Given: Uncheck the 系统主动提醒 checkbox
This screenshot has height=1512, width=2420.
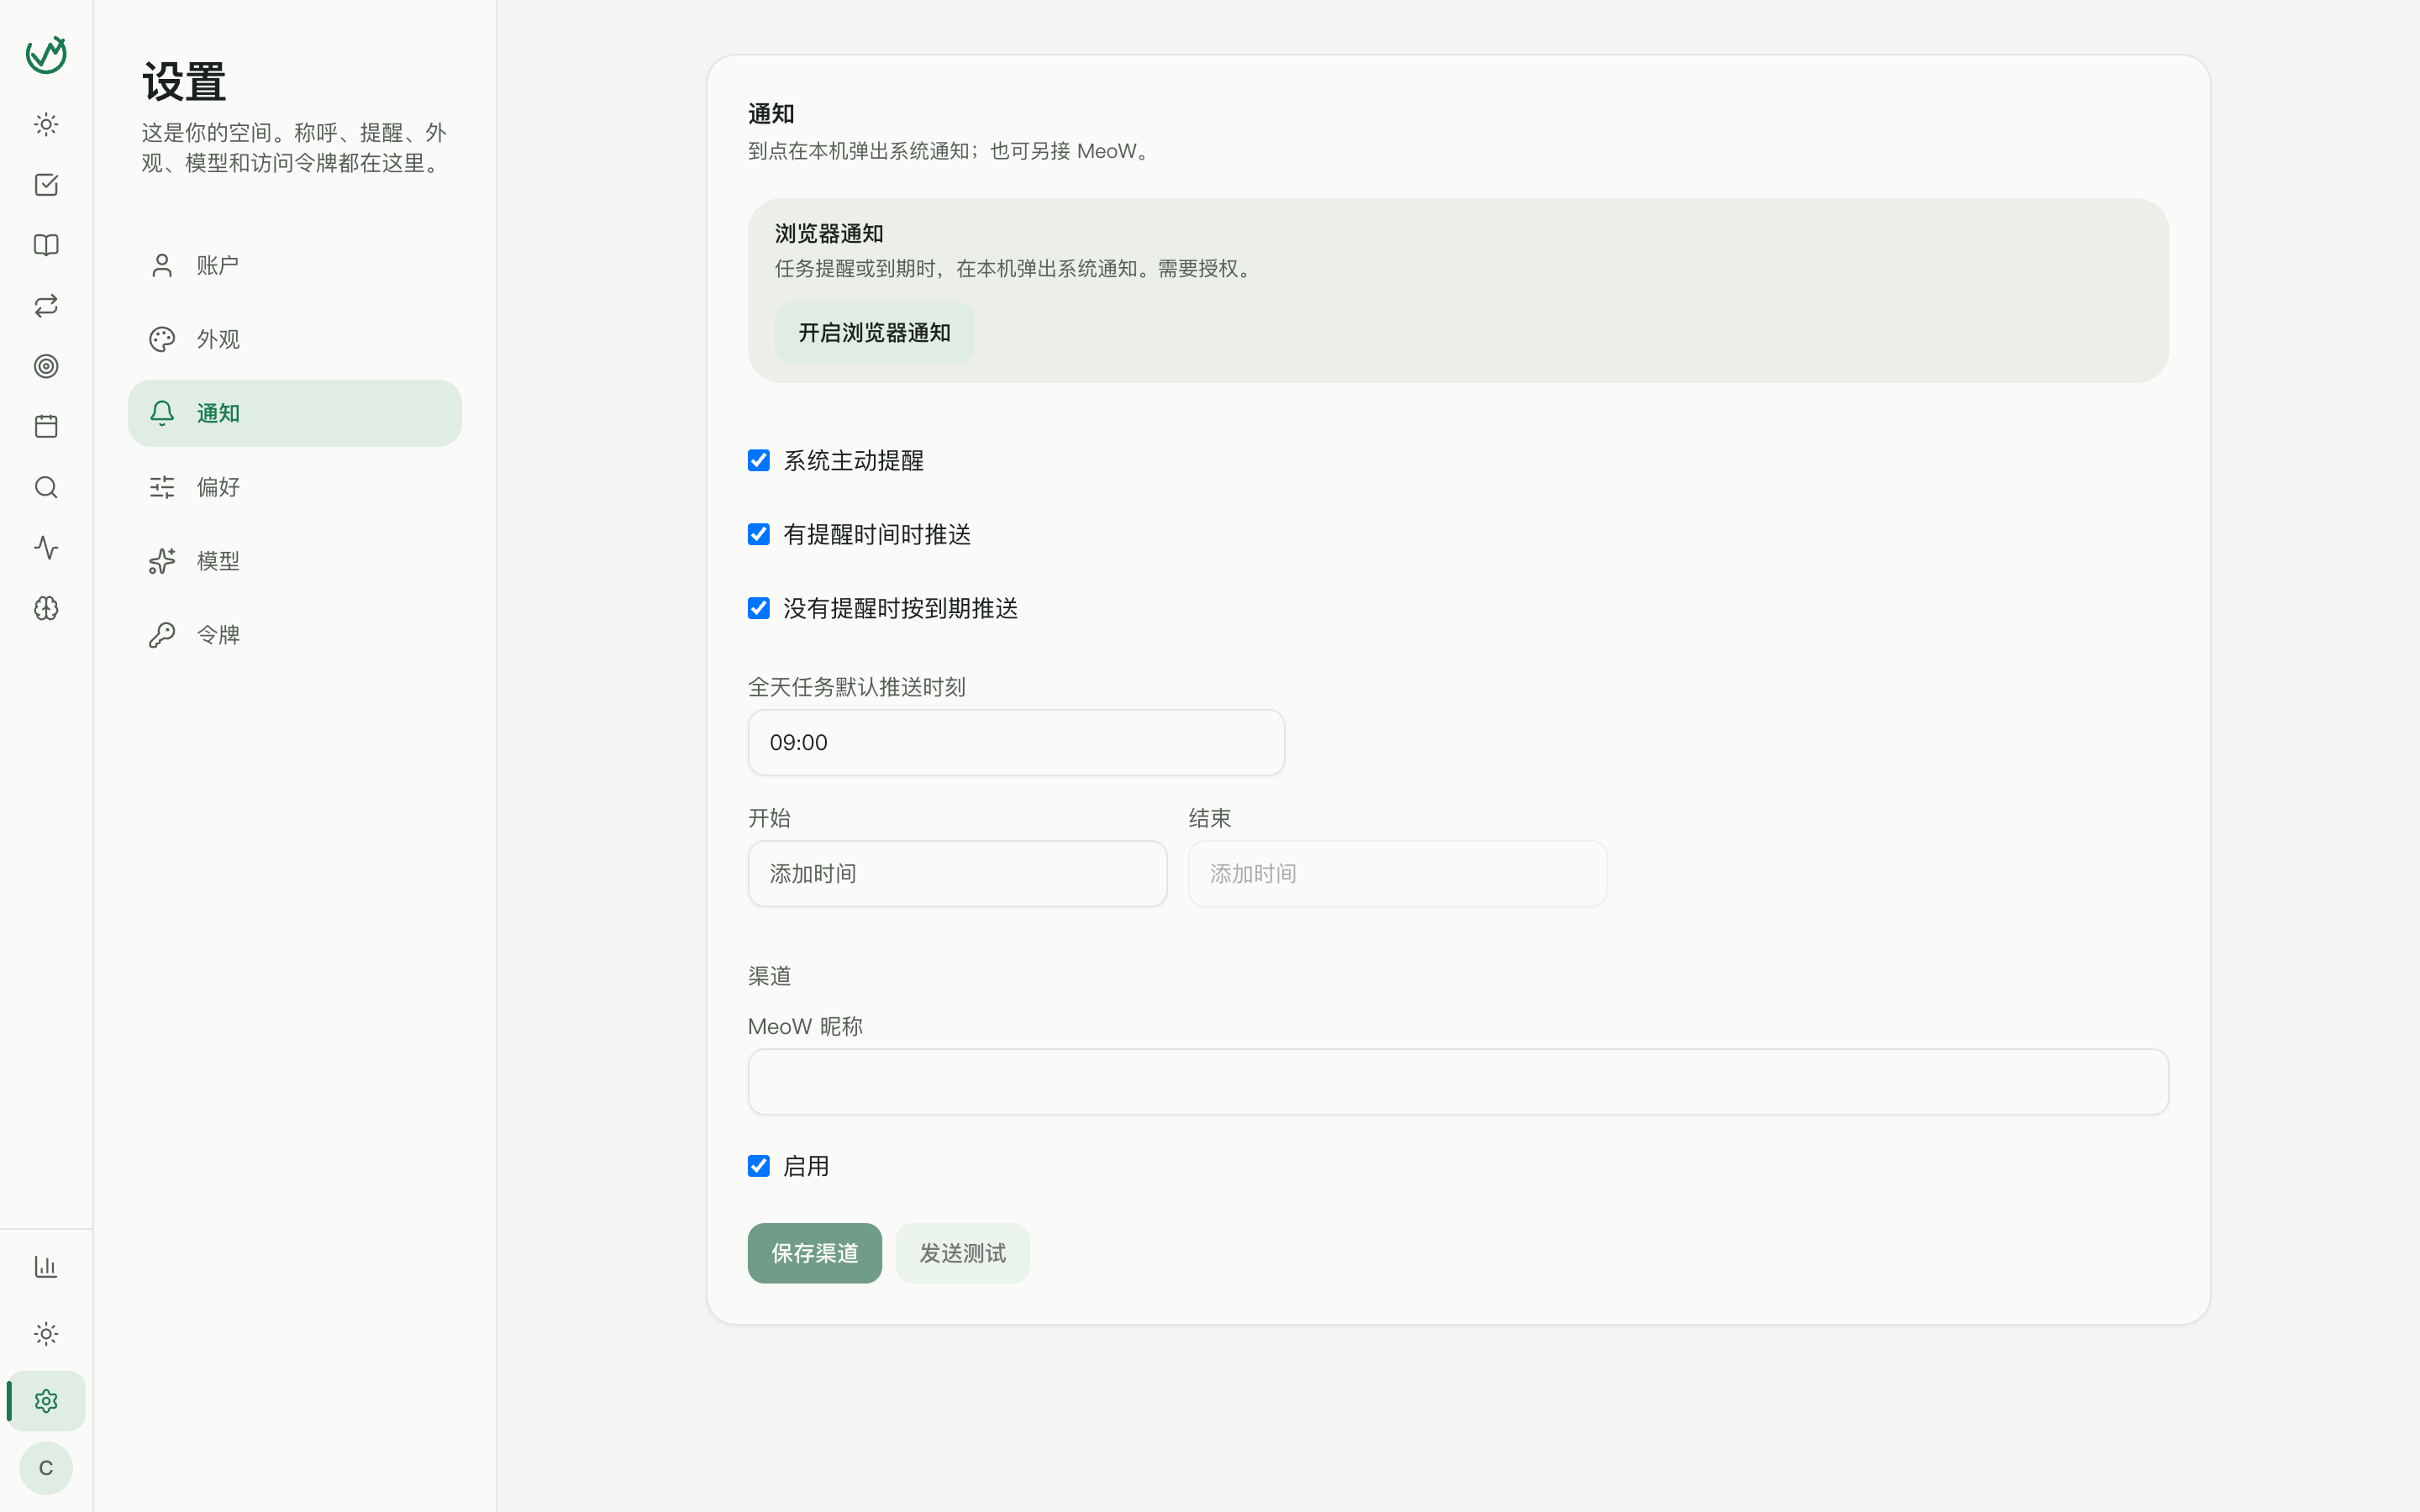Looking at the screenshot, I should 759,461.
